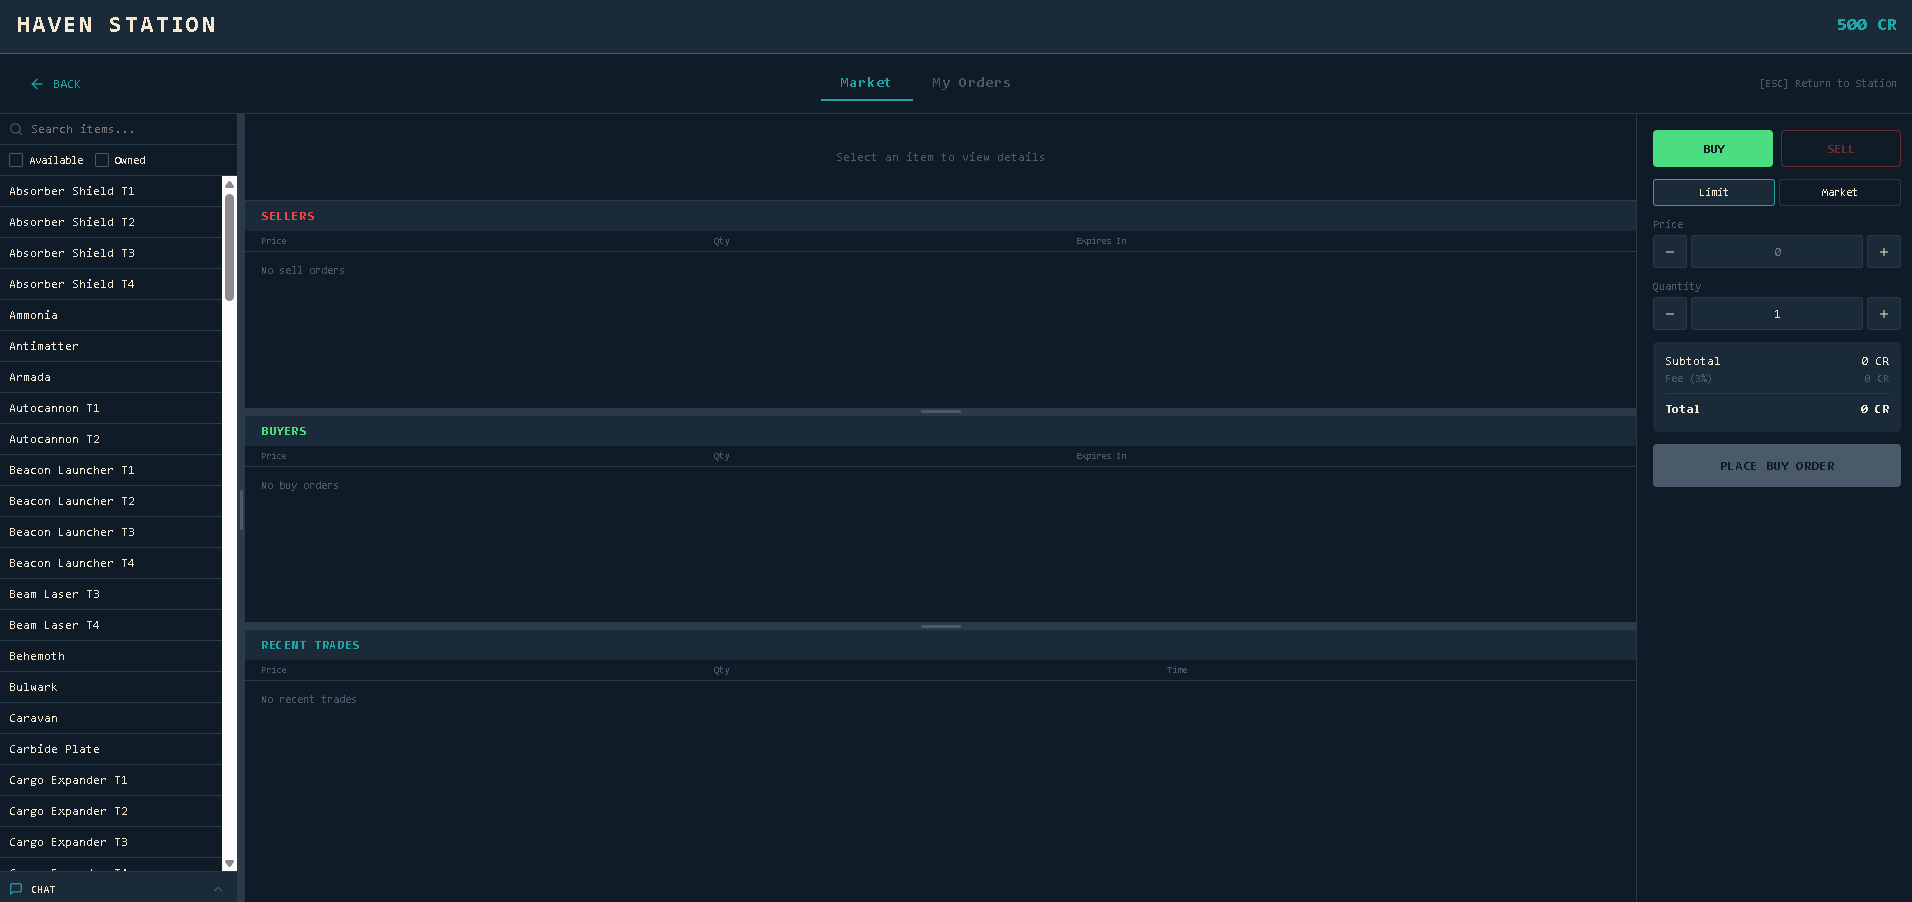Expand the chat panel chevron
Screen dimensions: 1912x902
click(218, 889)
